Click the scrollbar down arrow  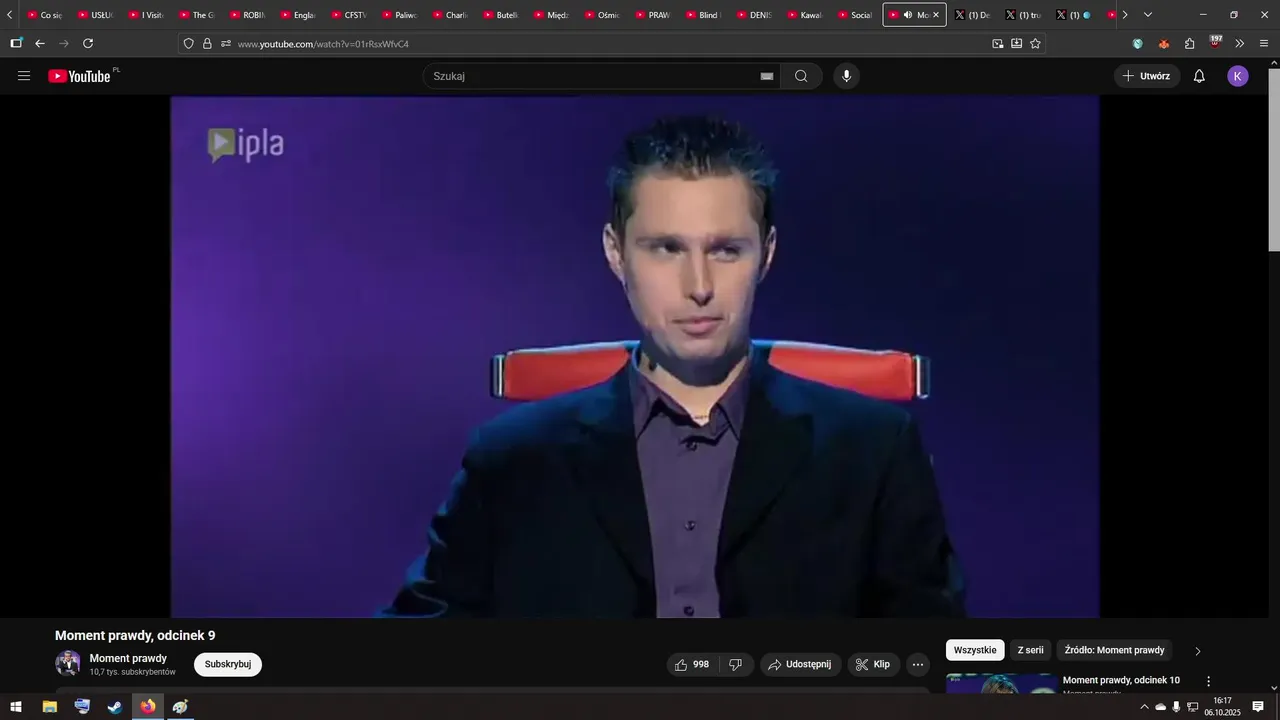pyautogui.click(x=1274, y=686)
